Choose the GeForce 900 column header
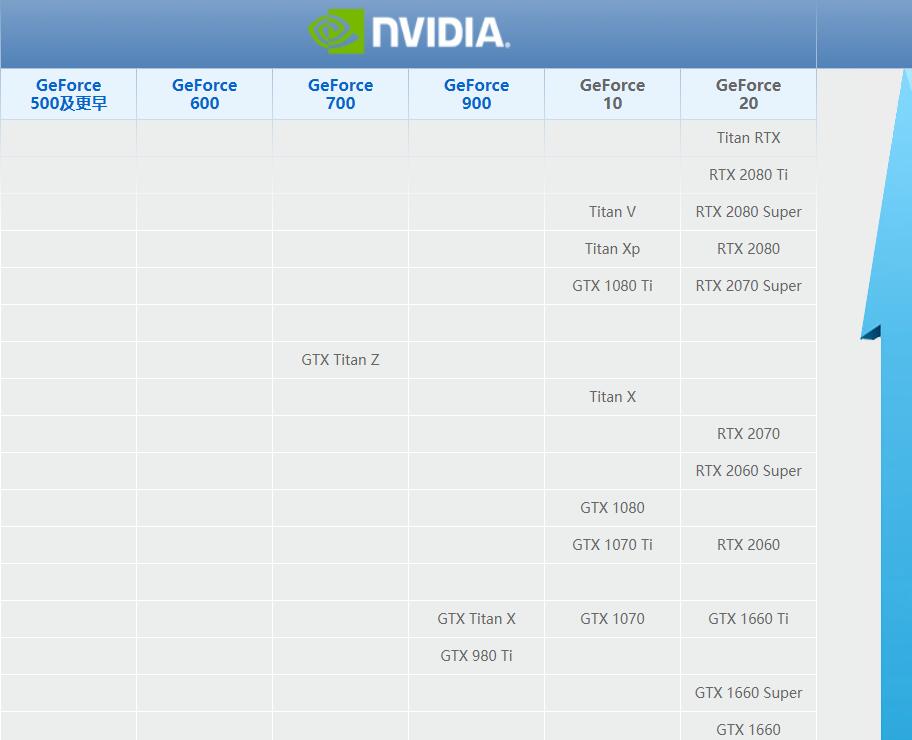This screenshot has height=740, width=912. click(x=476, y=94)
